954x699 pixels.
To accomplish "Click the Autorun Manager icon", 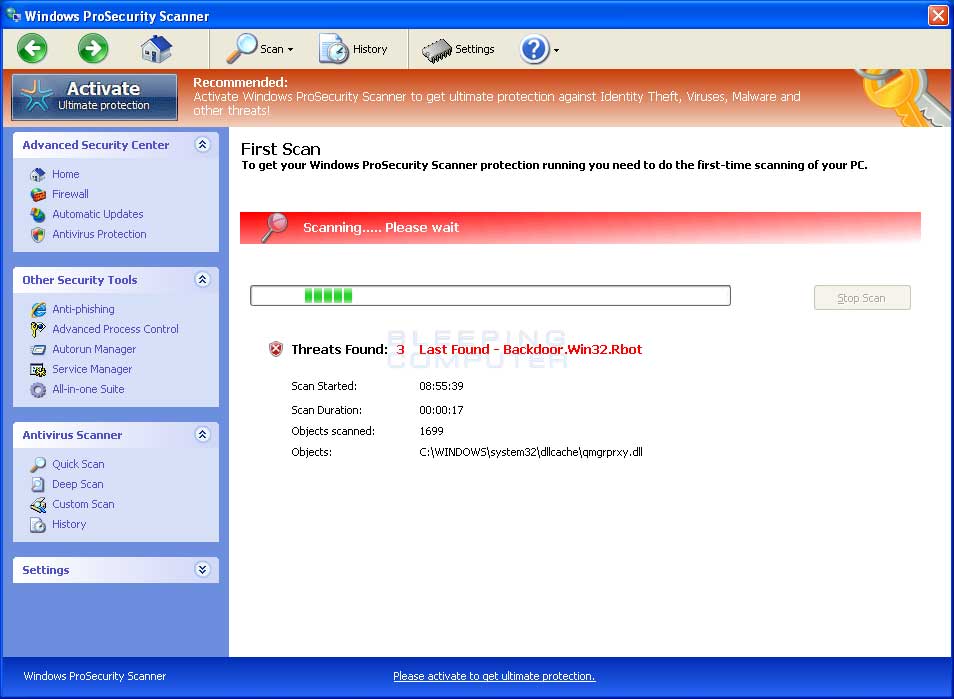I will click(x=38, y=350).
